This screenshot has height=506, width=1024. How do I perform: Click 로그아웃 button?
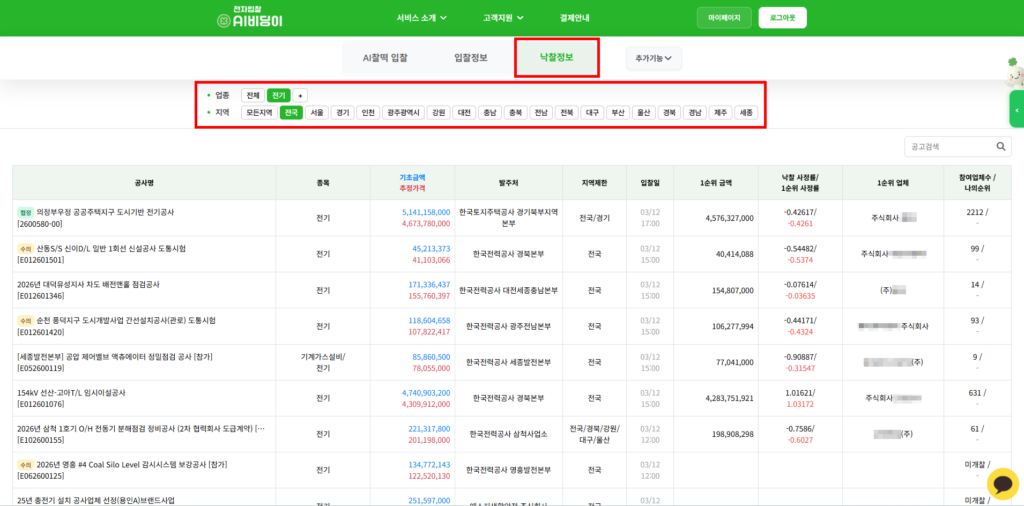(782, 18)
